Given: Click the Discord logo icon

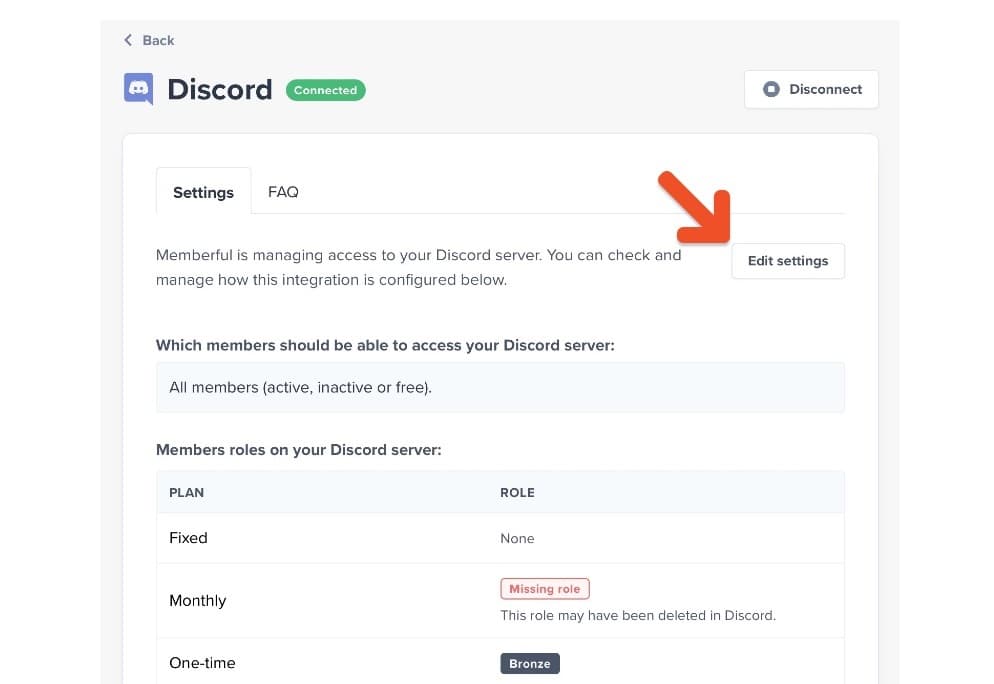Looking at the screenshot, I should (138, 89).
